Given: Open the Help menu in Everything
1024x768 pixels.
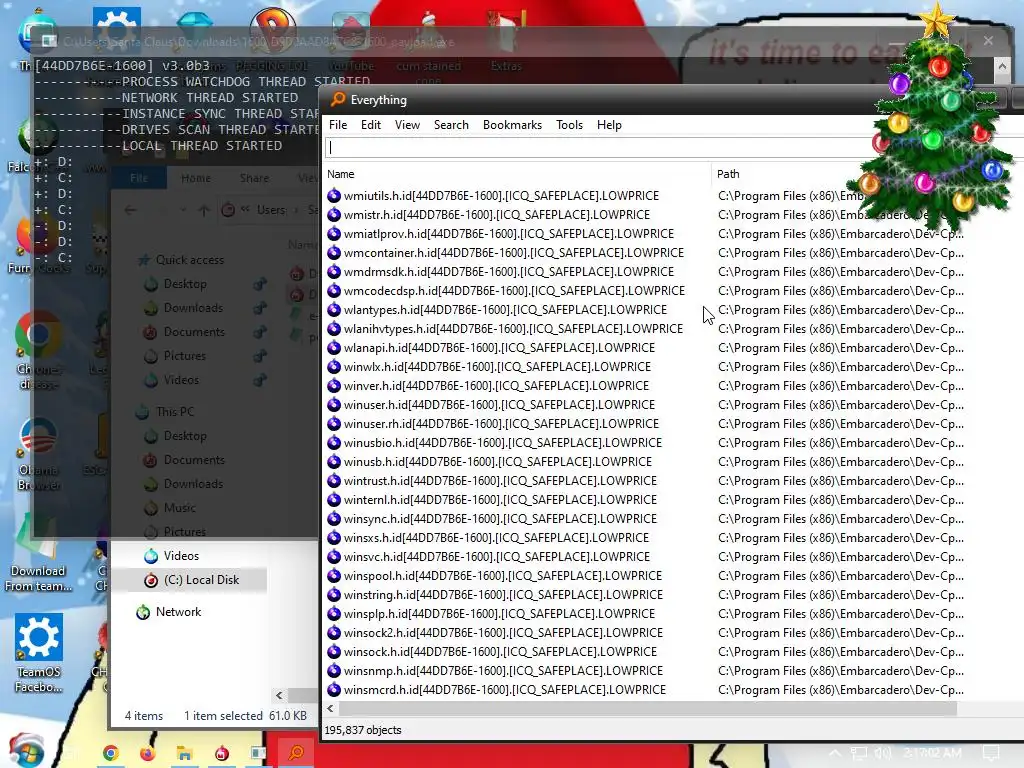Looking at the screenshot, I should coord(609,125).
